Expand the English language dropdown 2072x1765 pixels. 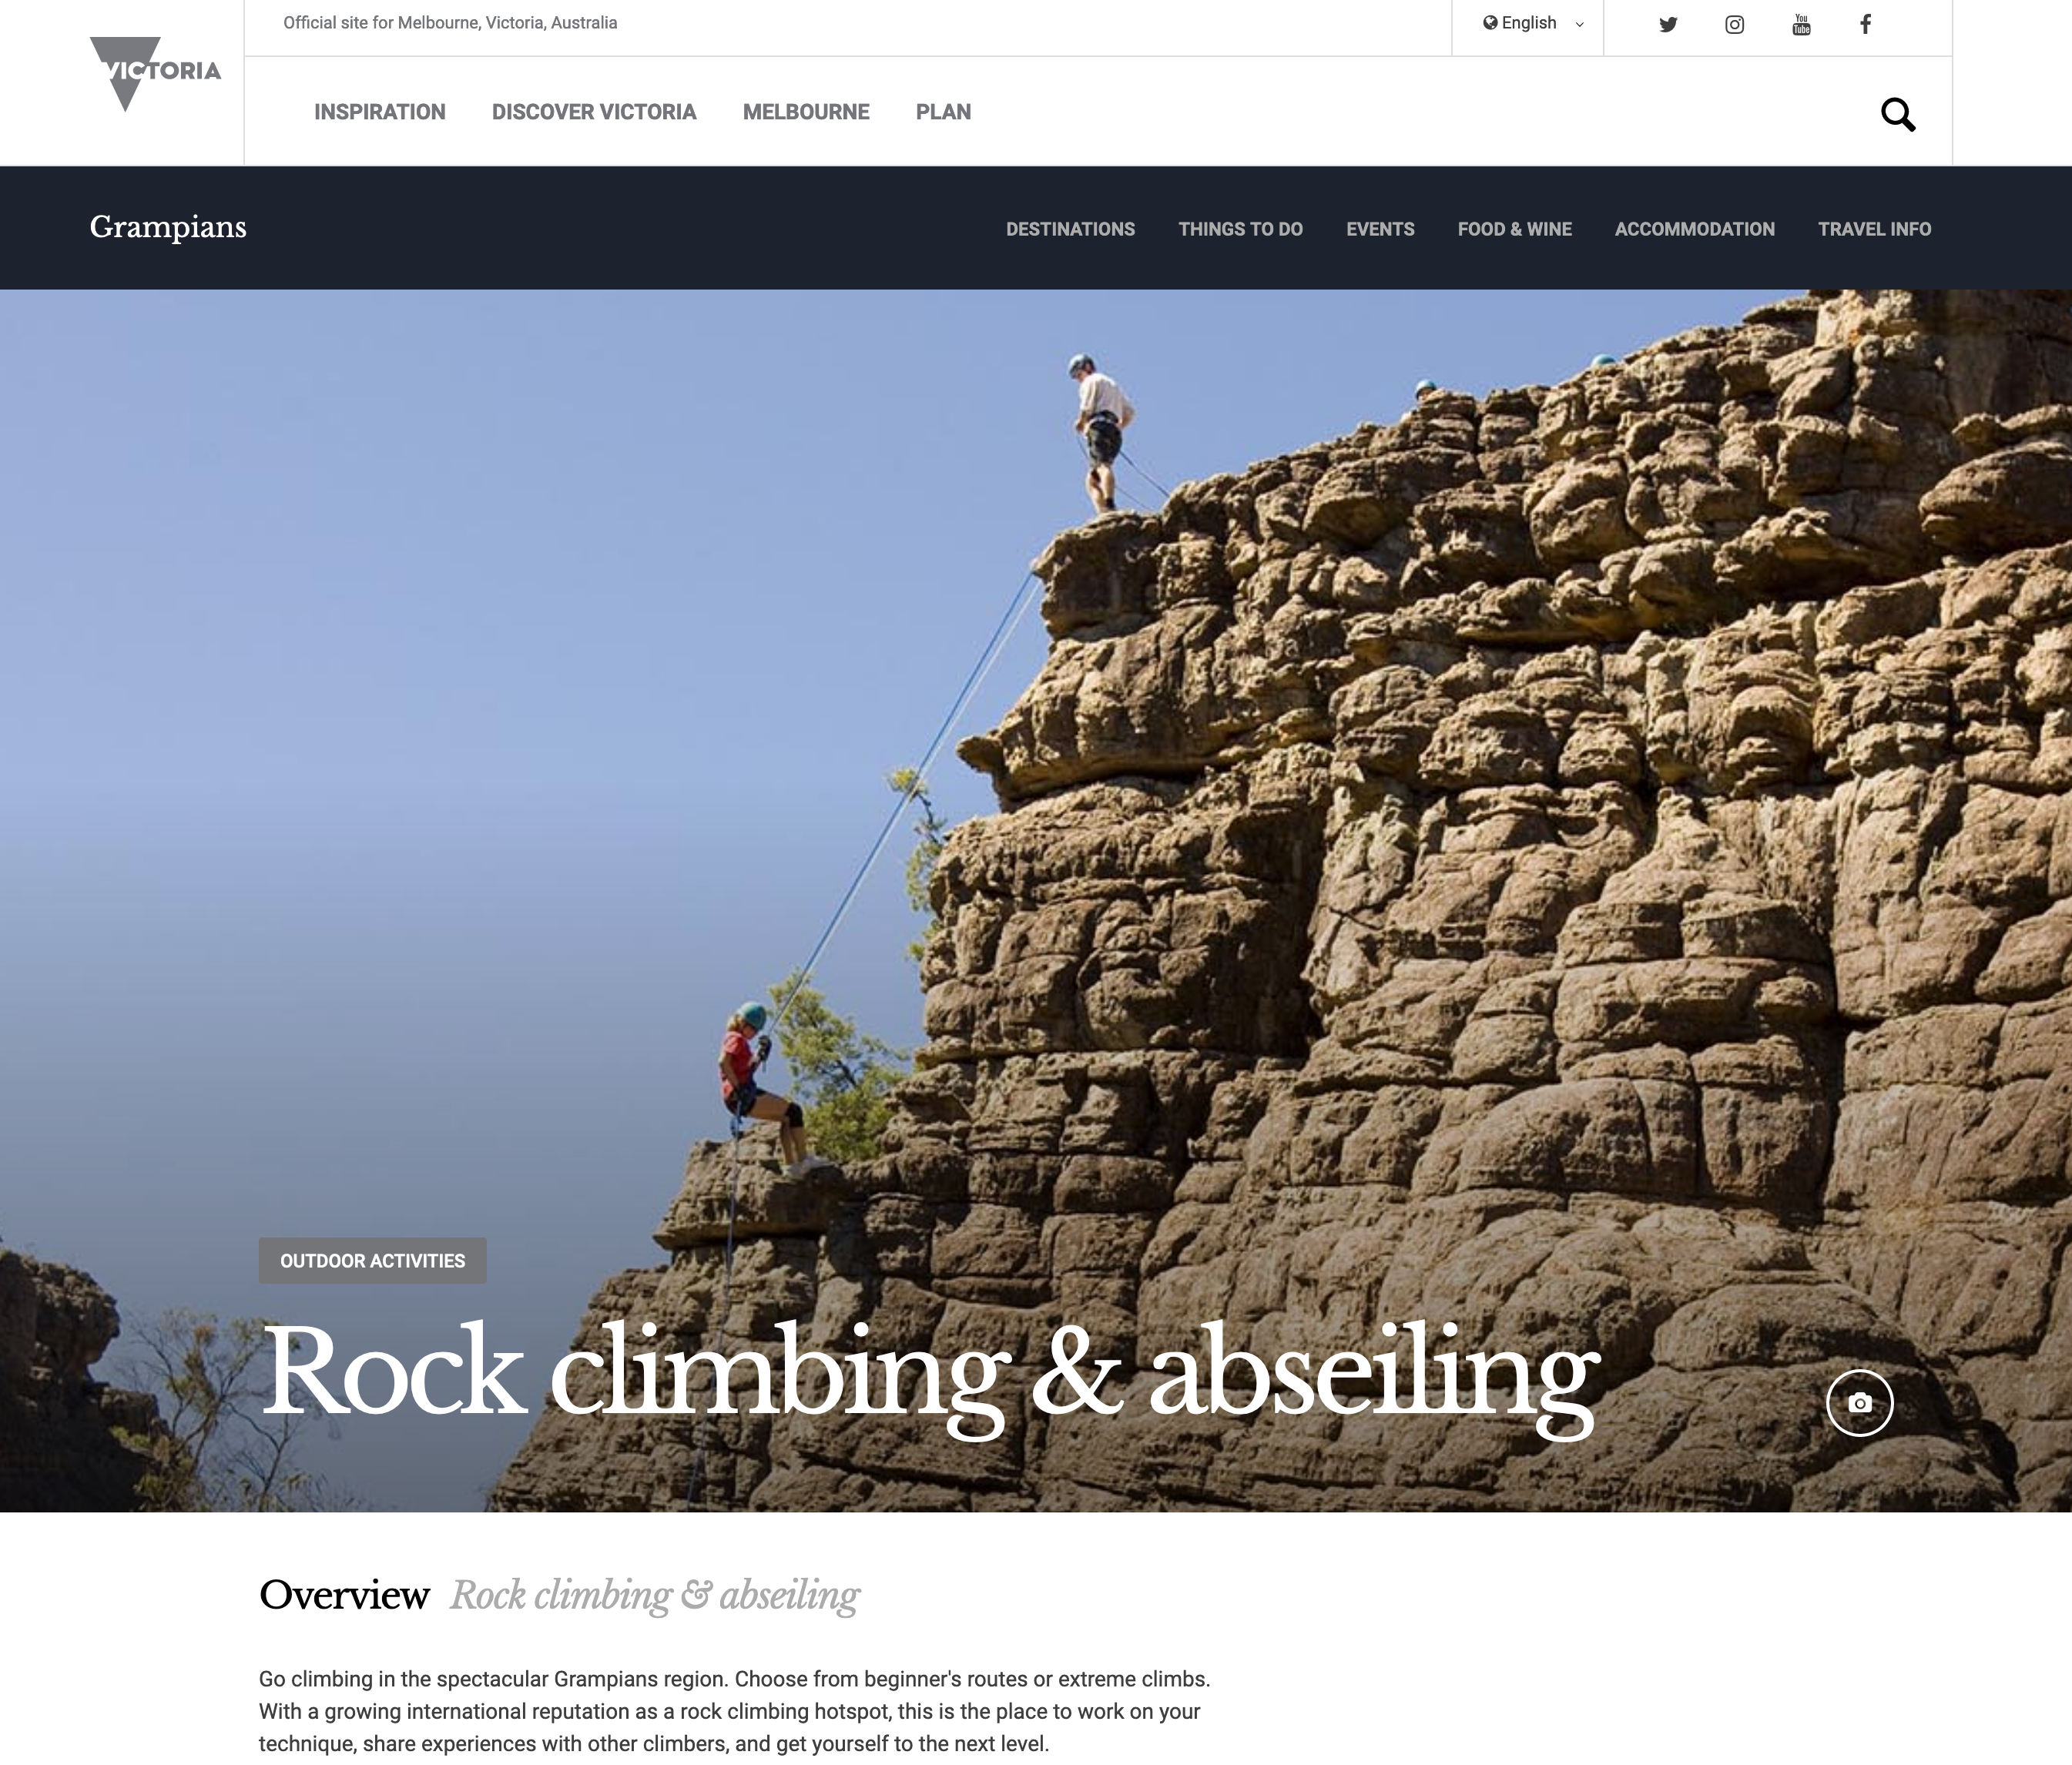click(x=1533, y=23)
